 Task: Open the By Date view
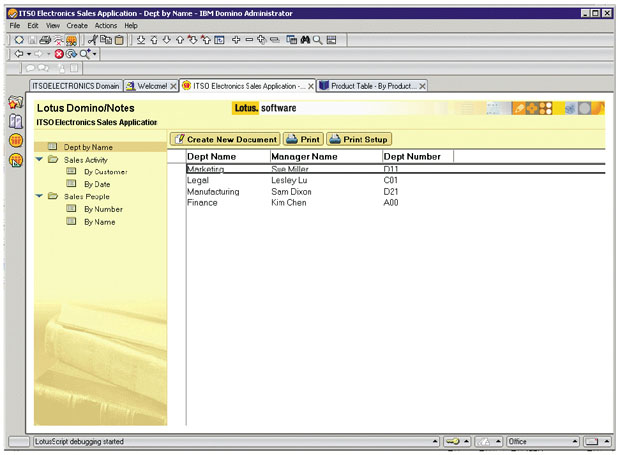click(x=97, y=184)
